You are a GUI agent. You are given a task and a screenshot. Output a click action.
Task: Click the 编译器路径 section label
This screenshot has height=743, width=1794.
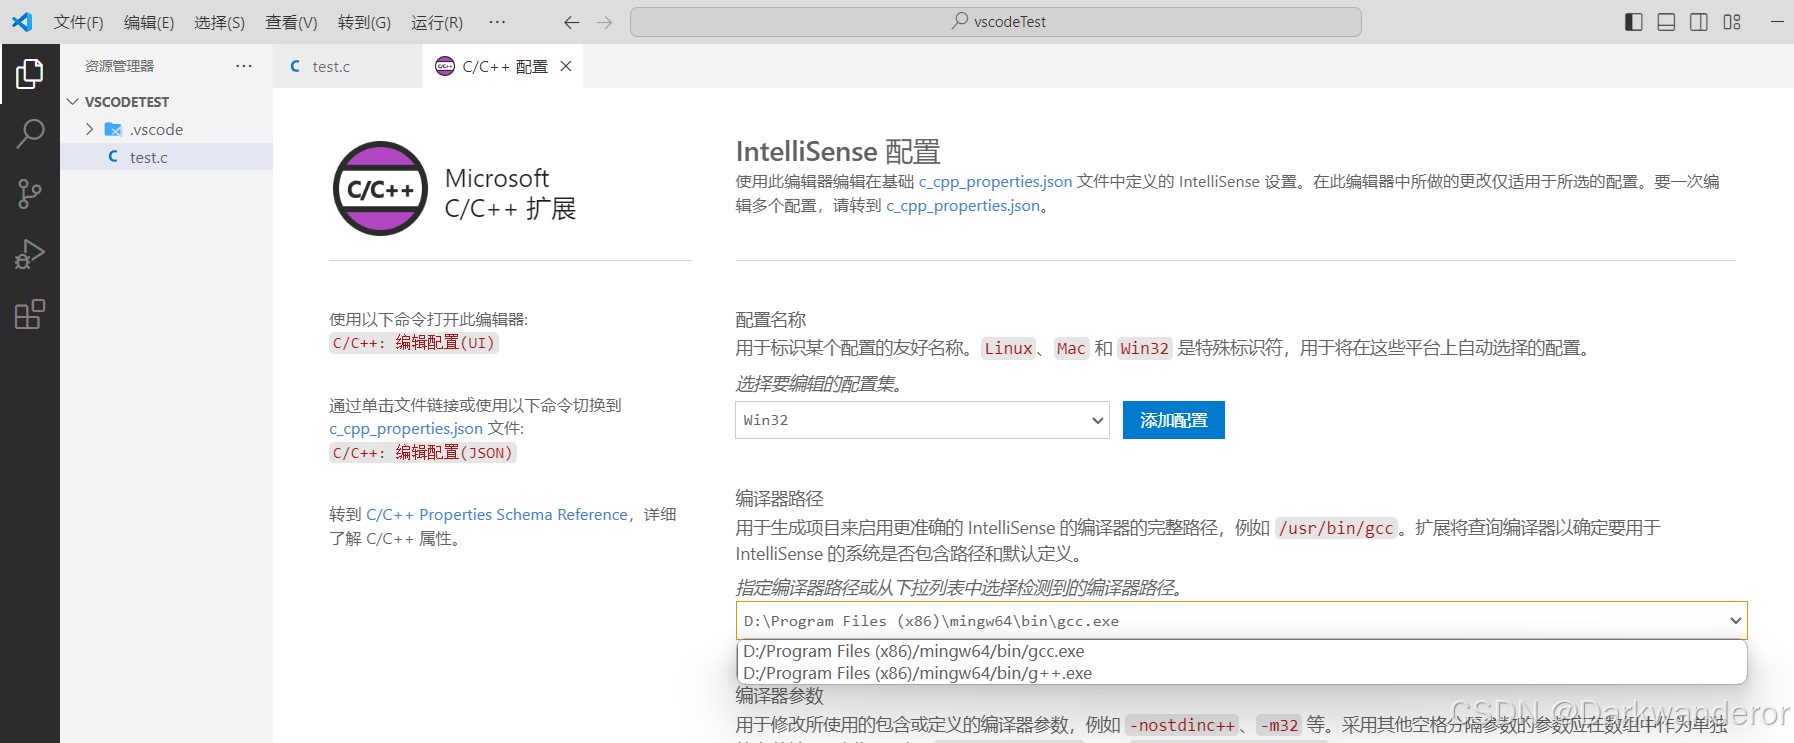click(x=780, y=498)
